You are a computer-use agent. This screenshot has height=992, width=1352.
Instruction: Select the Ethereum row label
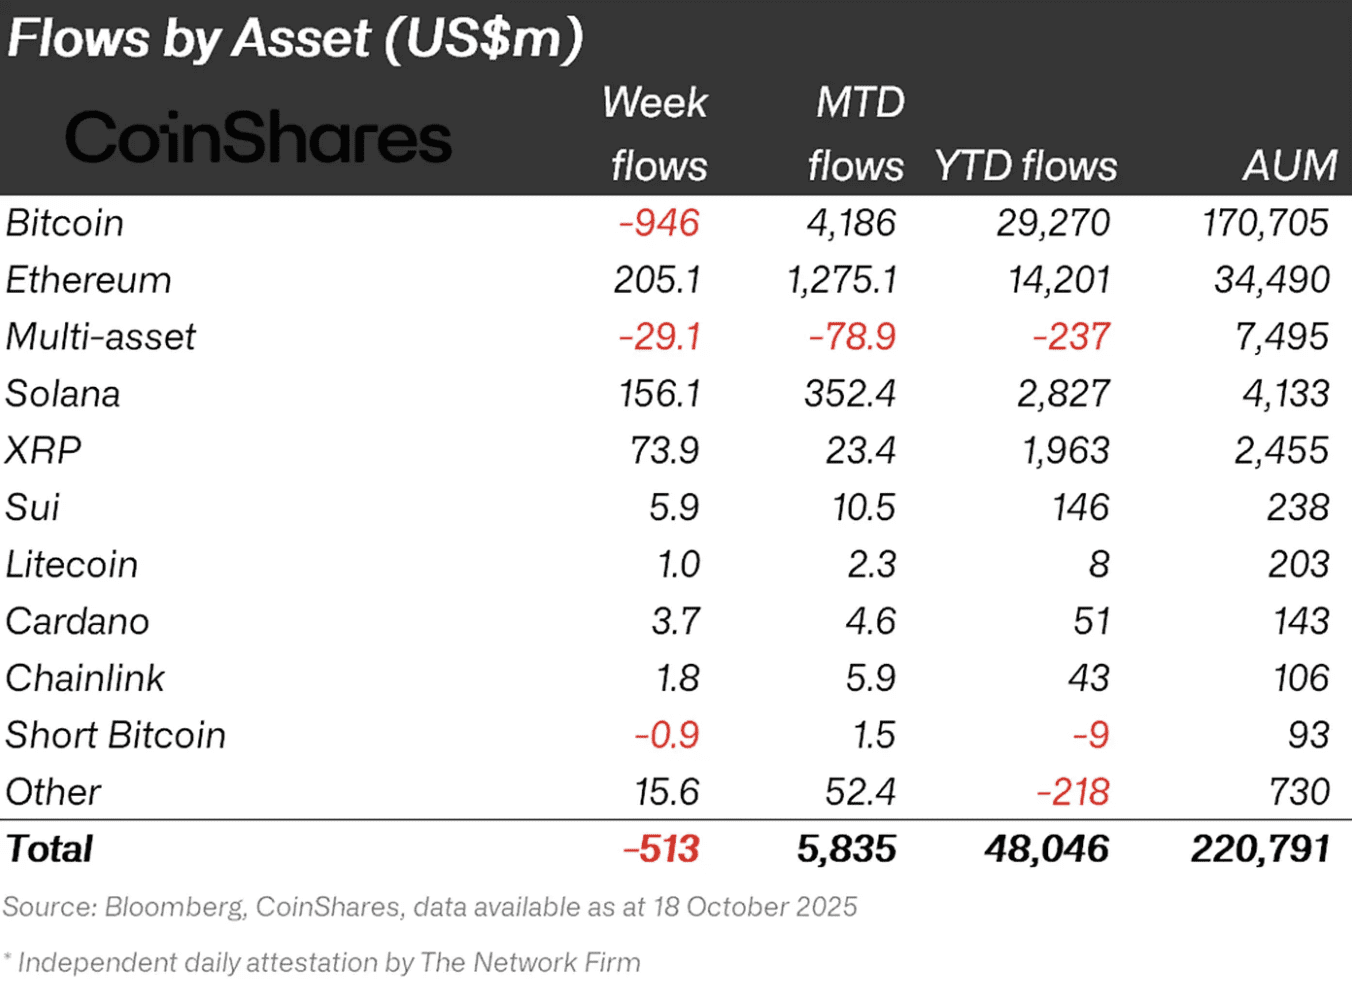coord(88,280)
